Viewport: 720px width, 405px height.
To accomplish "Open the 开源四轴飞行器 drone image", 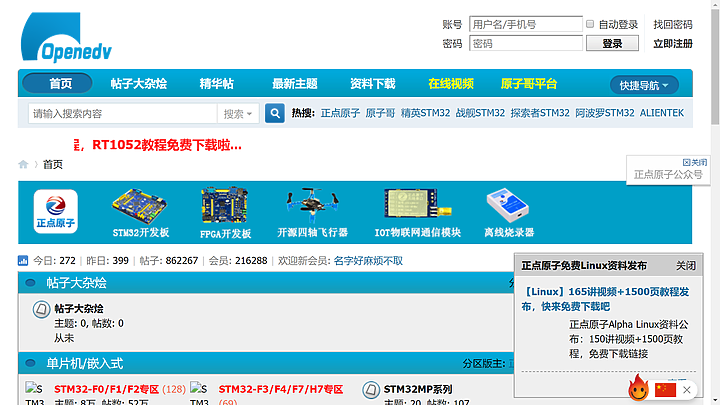I will coord(312,205).
